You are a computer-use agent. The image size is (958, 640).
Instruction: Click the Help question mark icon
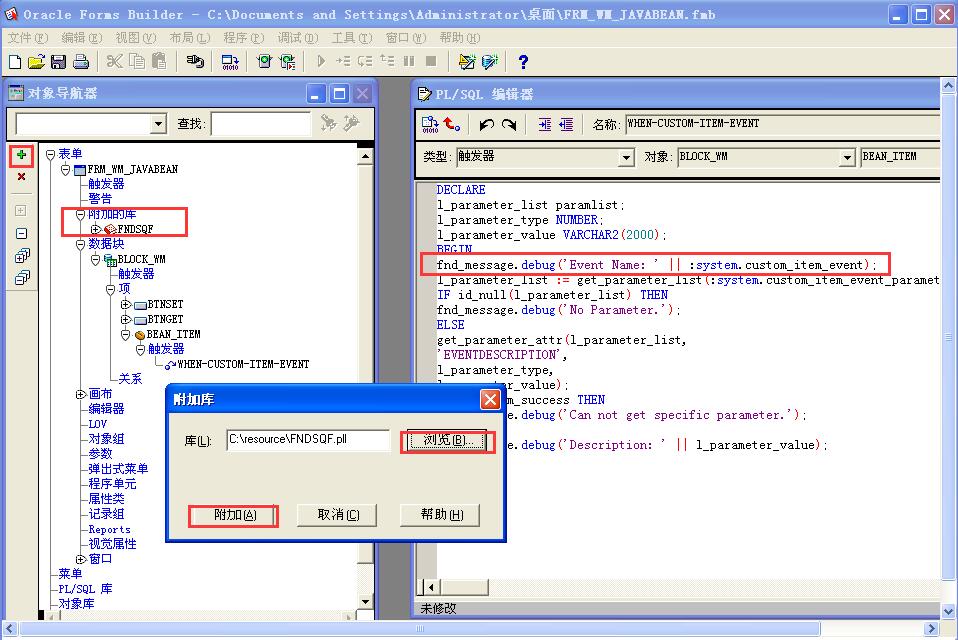pos(521,62)
